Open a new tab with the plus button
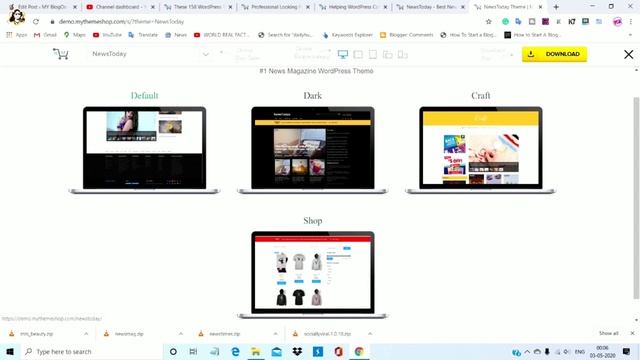Image resolution: width=640 pixels, height=360 pixels. click(x=556, y=7)
